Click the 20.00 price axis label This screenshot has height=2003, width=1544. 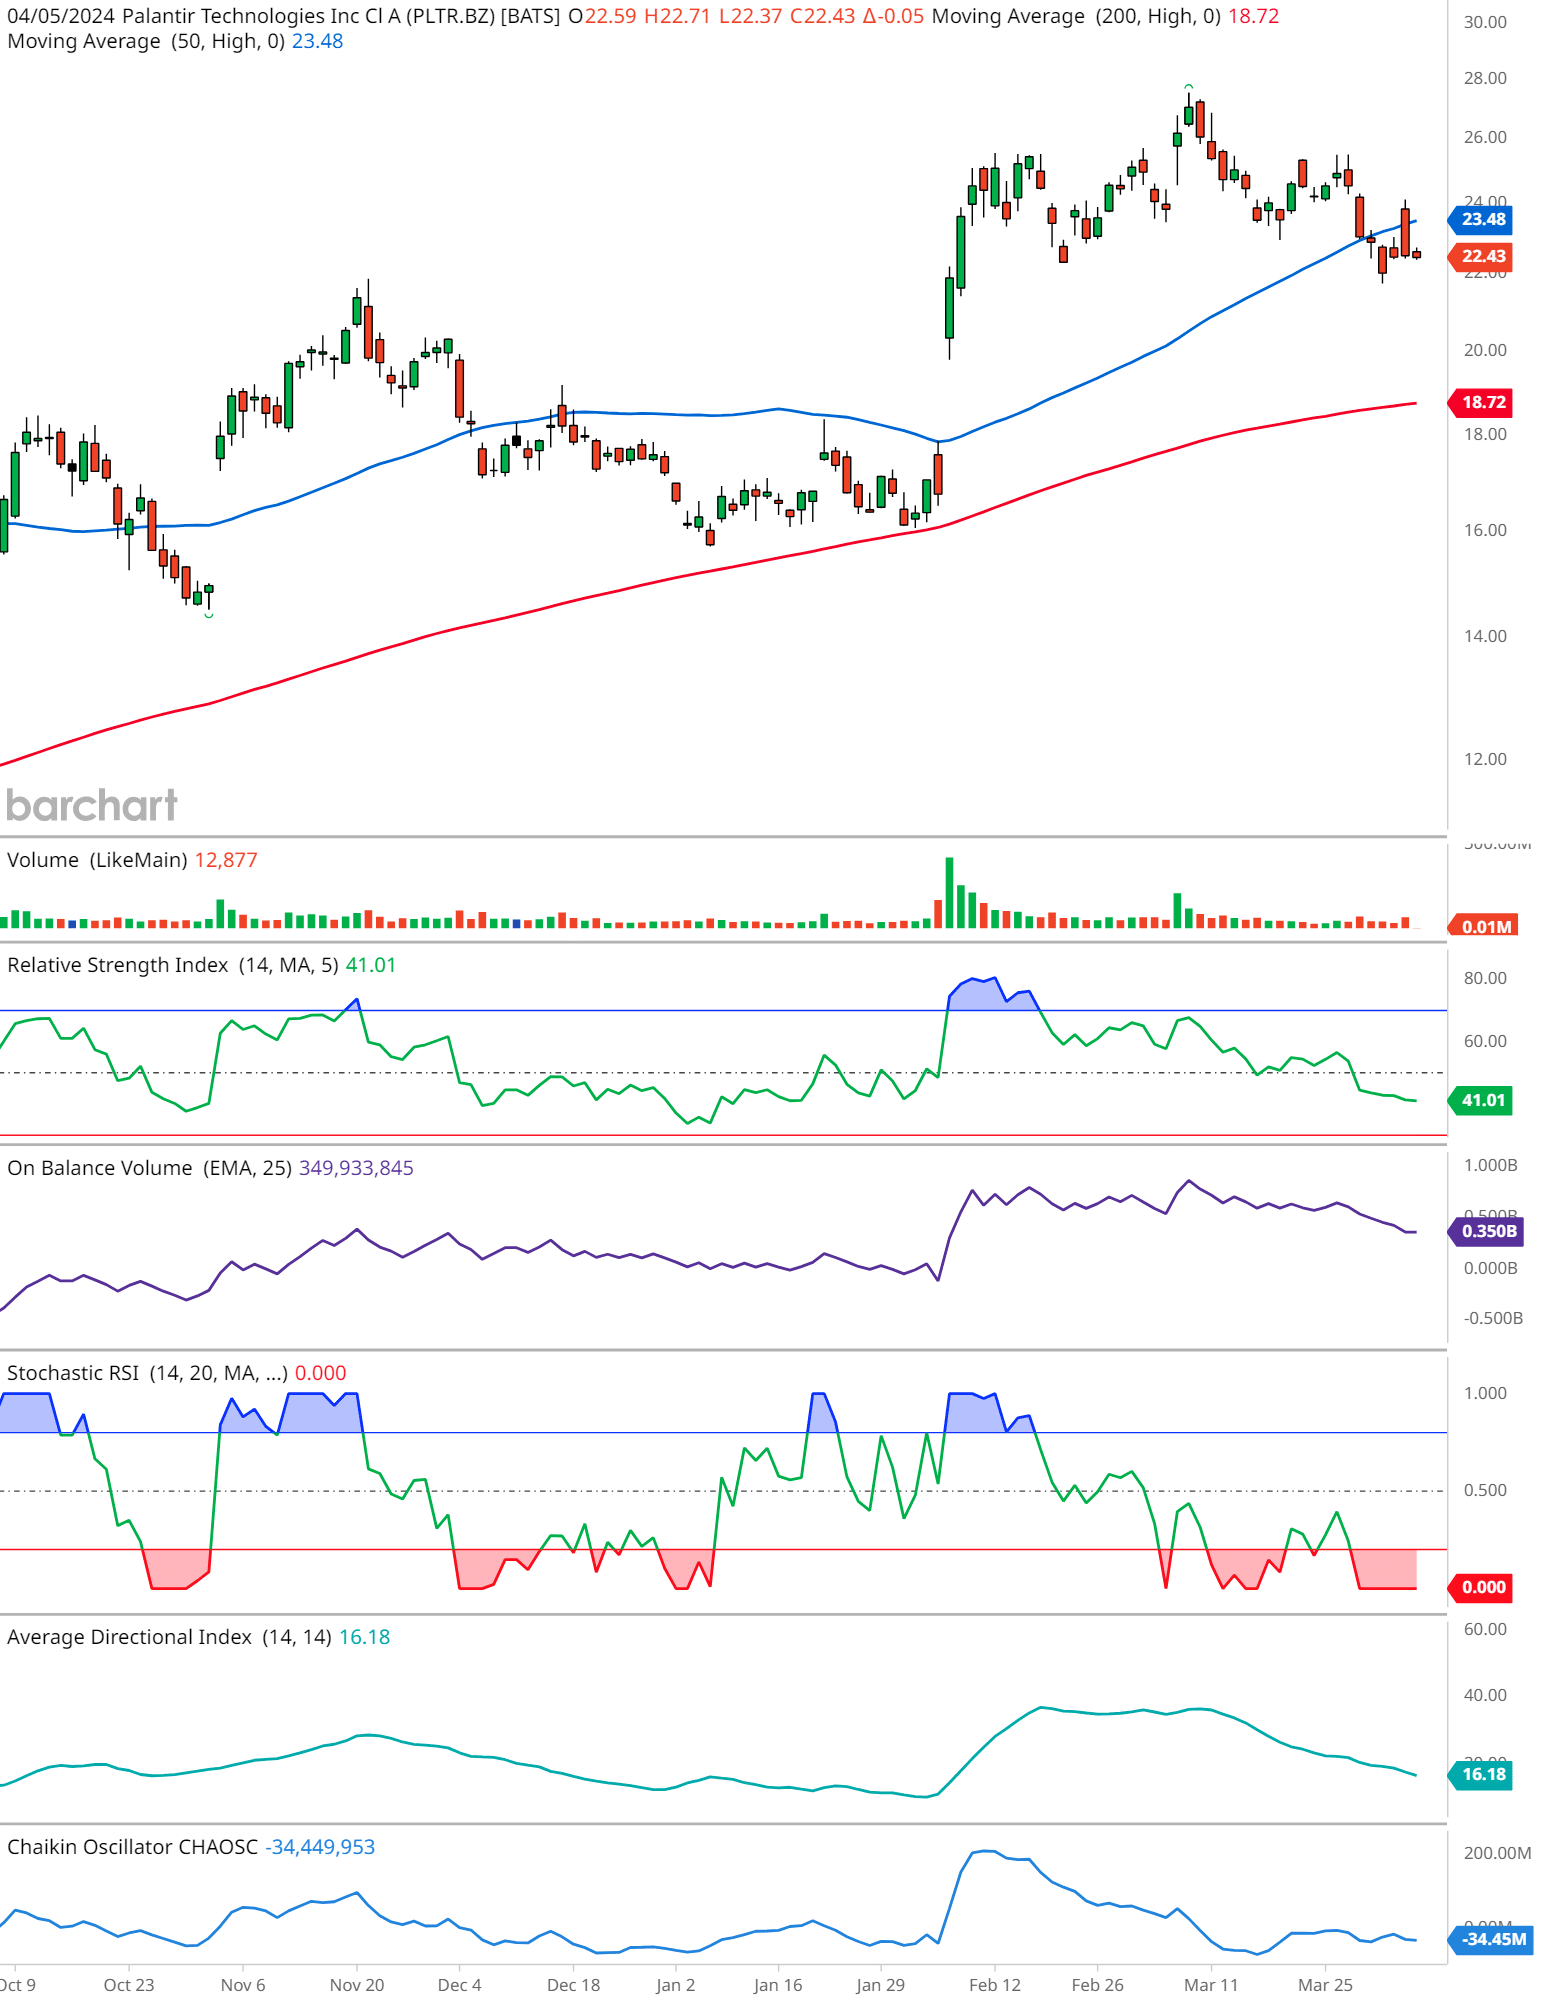click(x=1485, y=351)
